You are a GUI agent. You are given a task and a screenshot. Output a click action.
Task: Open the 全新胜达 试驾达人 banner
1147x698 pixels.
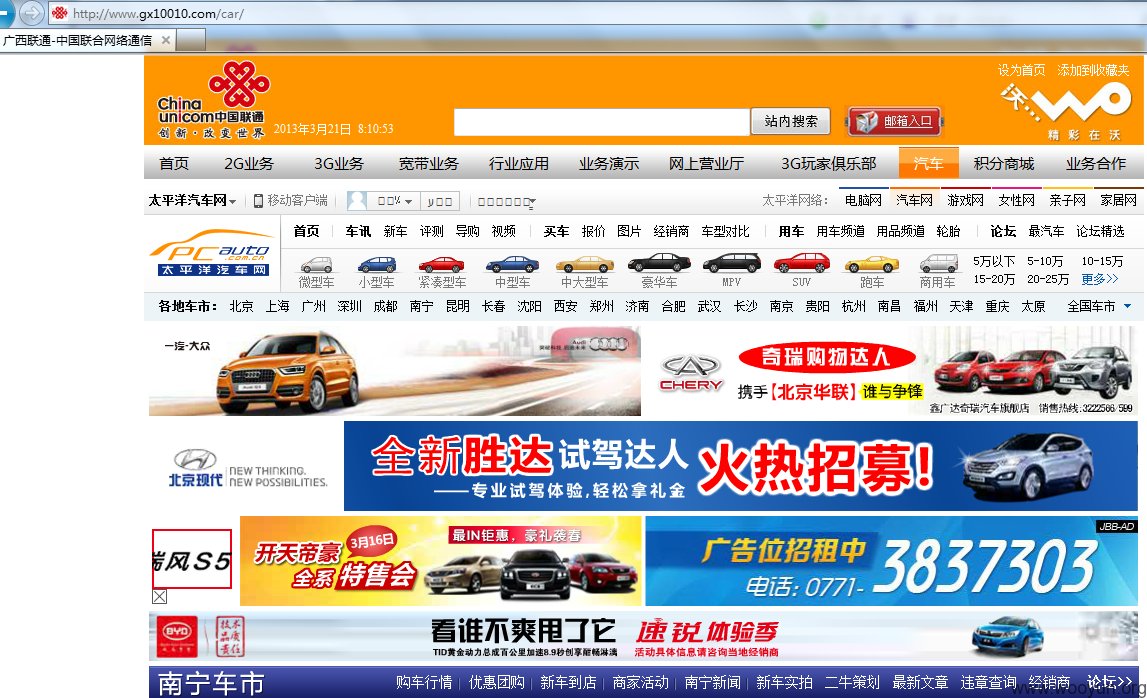point(740,466)
